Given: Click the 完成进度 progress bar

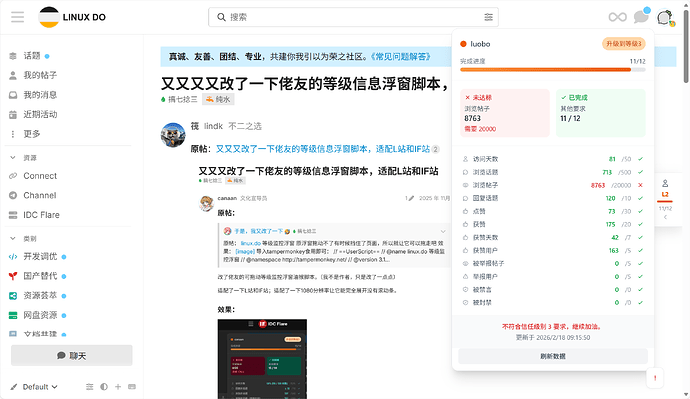Looking at the screenshot, I should (x=553, y=70).
